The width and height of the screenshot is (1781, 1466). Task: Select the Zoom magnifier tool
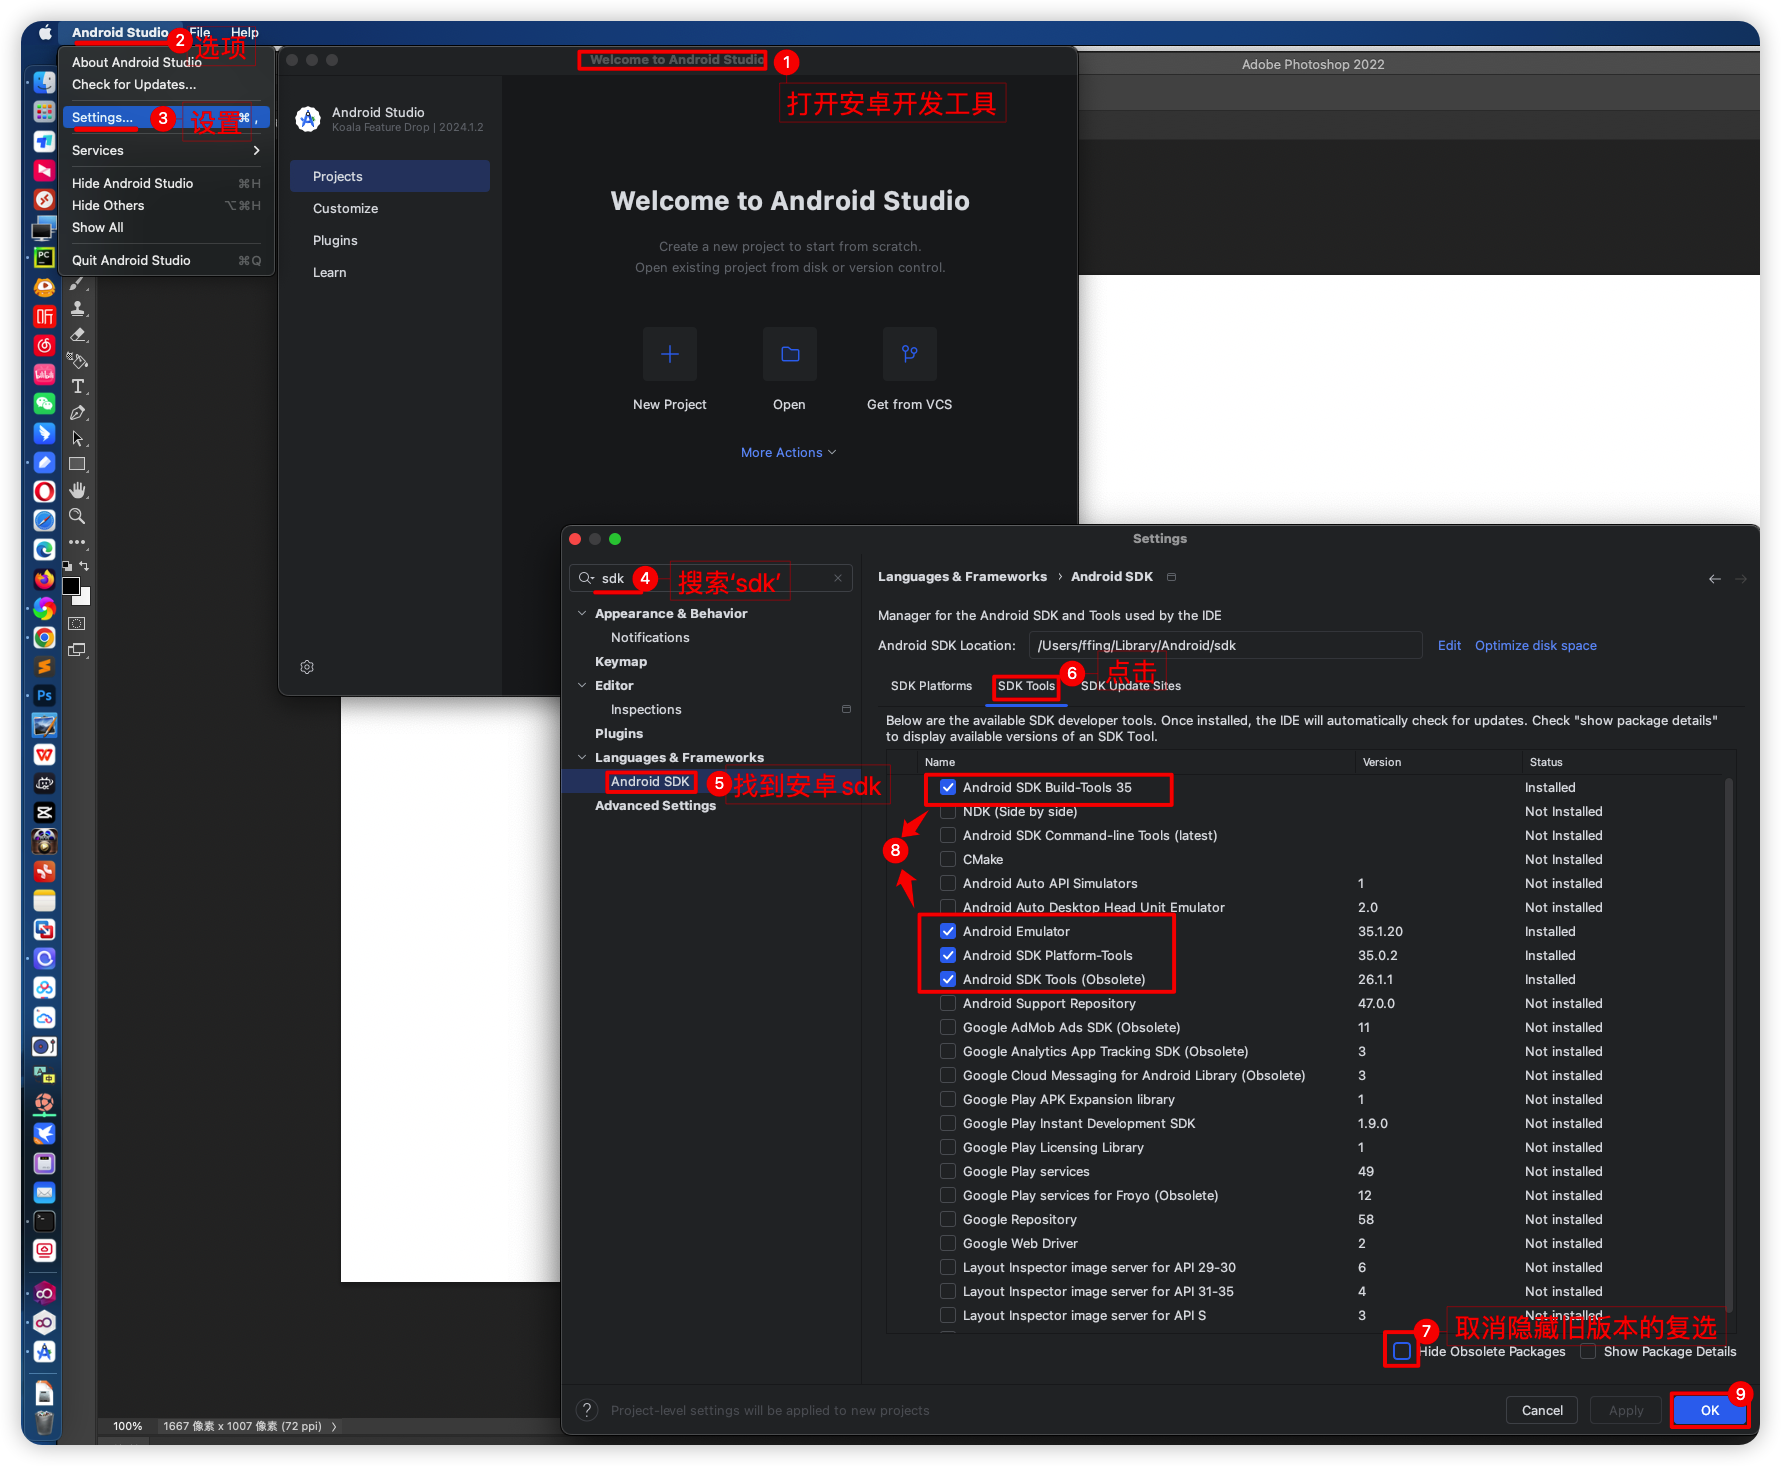click(77, 516)
